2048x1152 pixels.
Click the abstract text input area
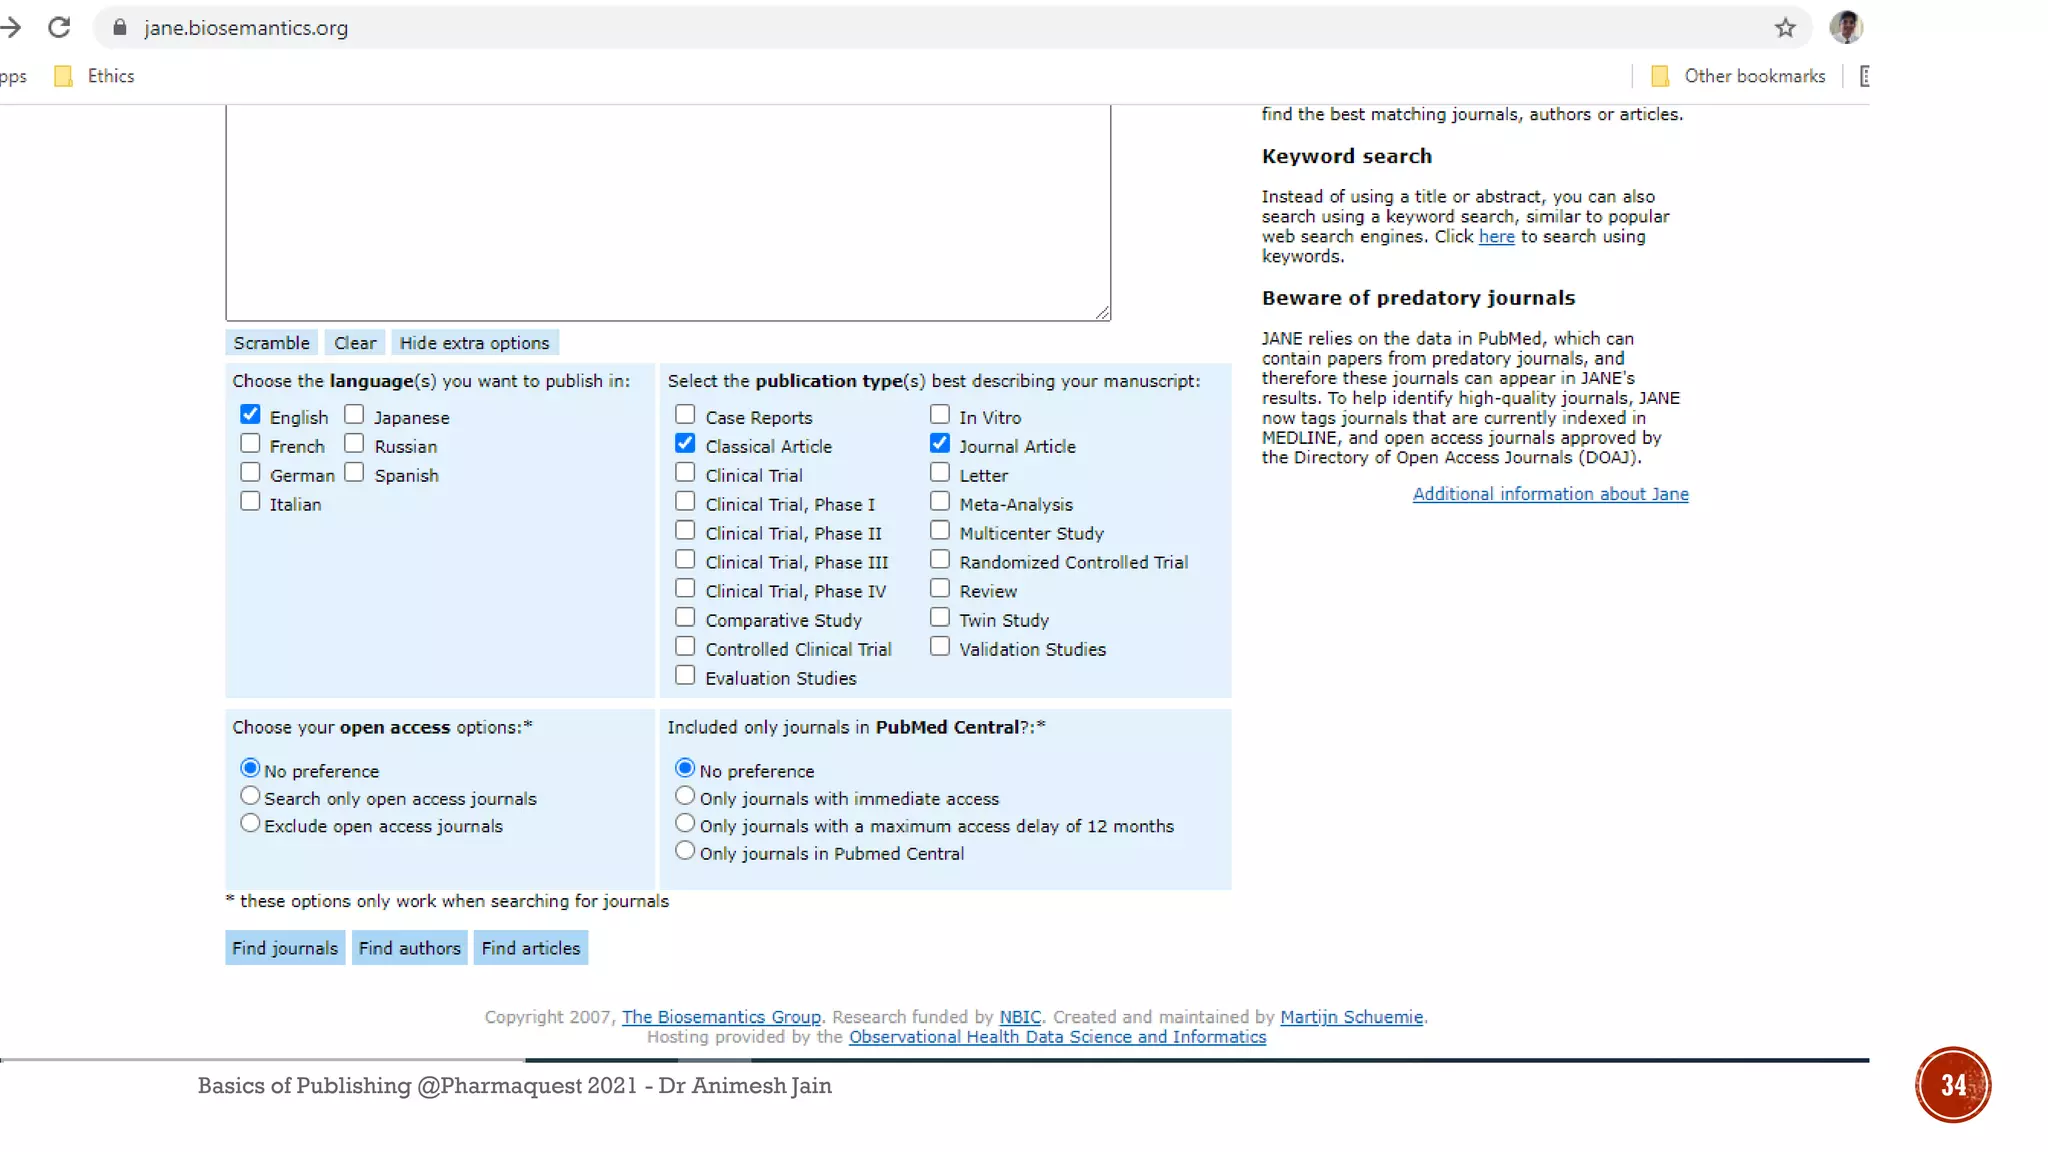(x=668, y=212)
